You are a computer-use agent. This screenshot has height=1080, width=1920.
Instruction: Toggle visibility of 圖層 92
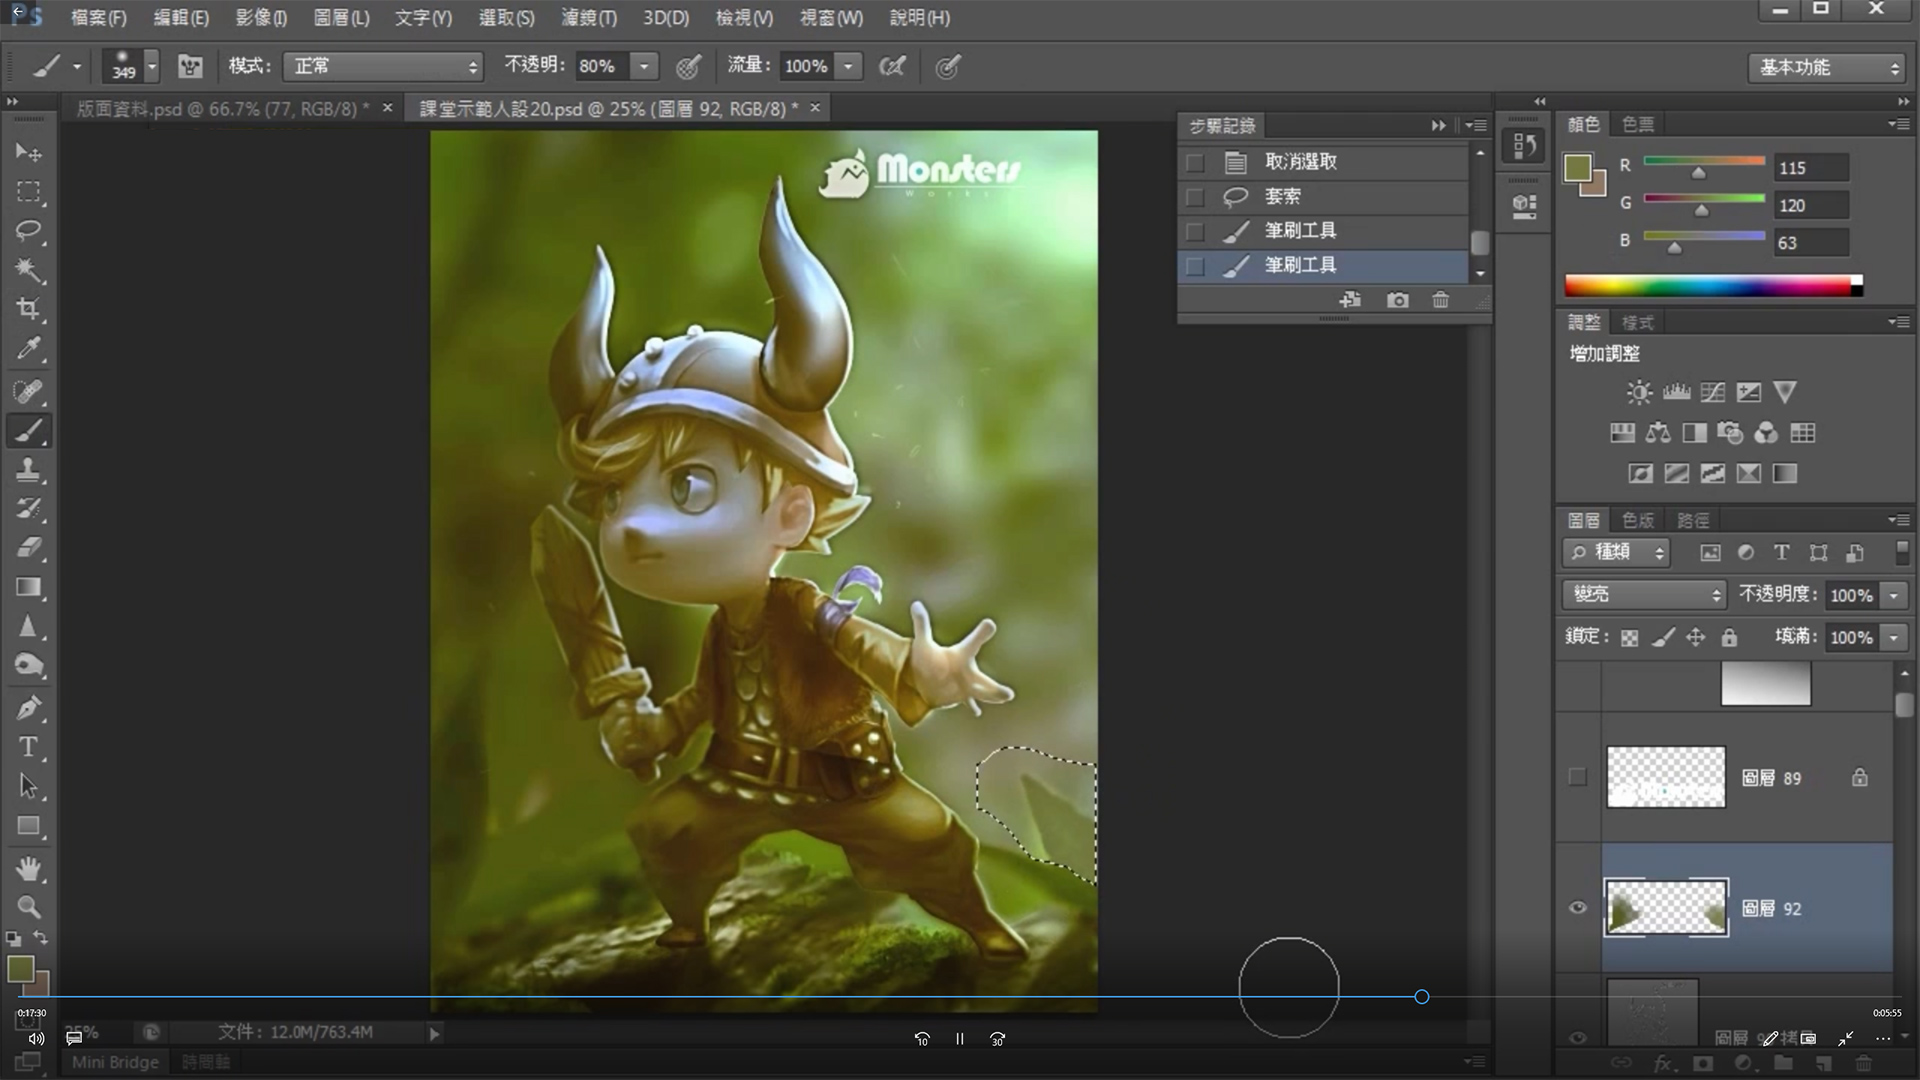(x=1578, y=908)
